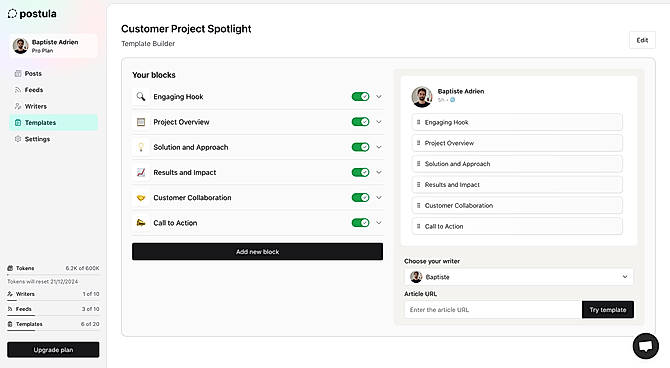Screen dimensions: 670x368
Task: Focus the Article URL input field
Action: pyautogui.click(x=493, y=309)
